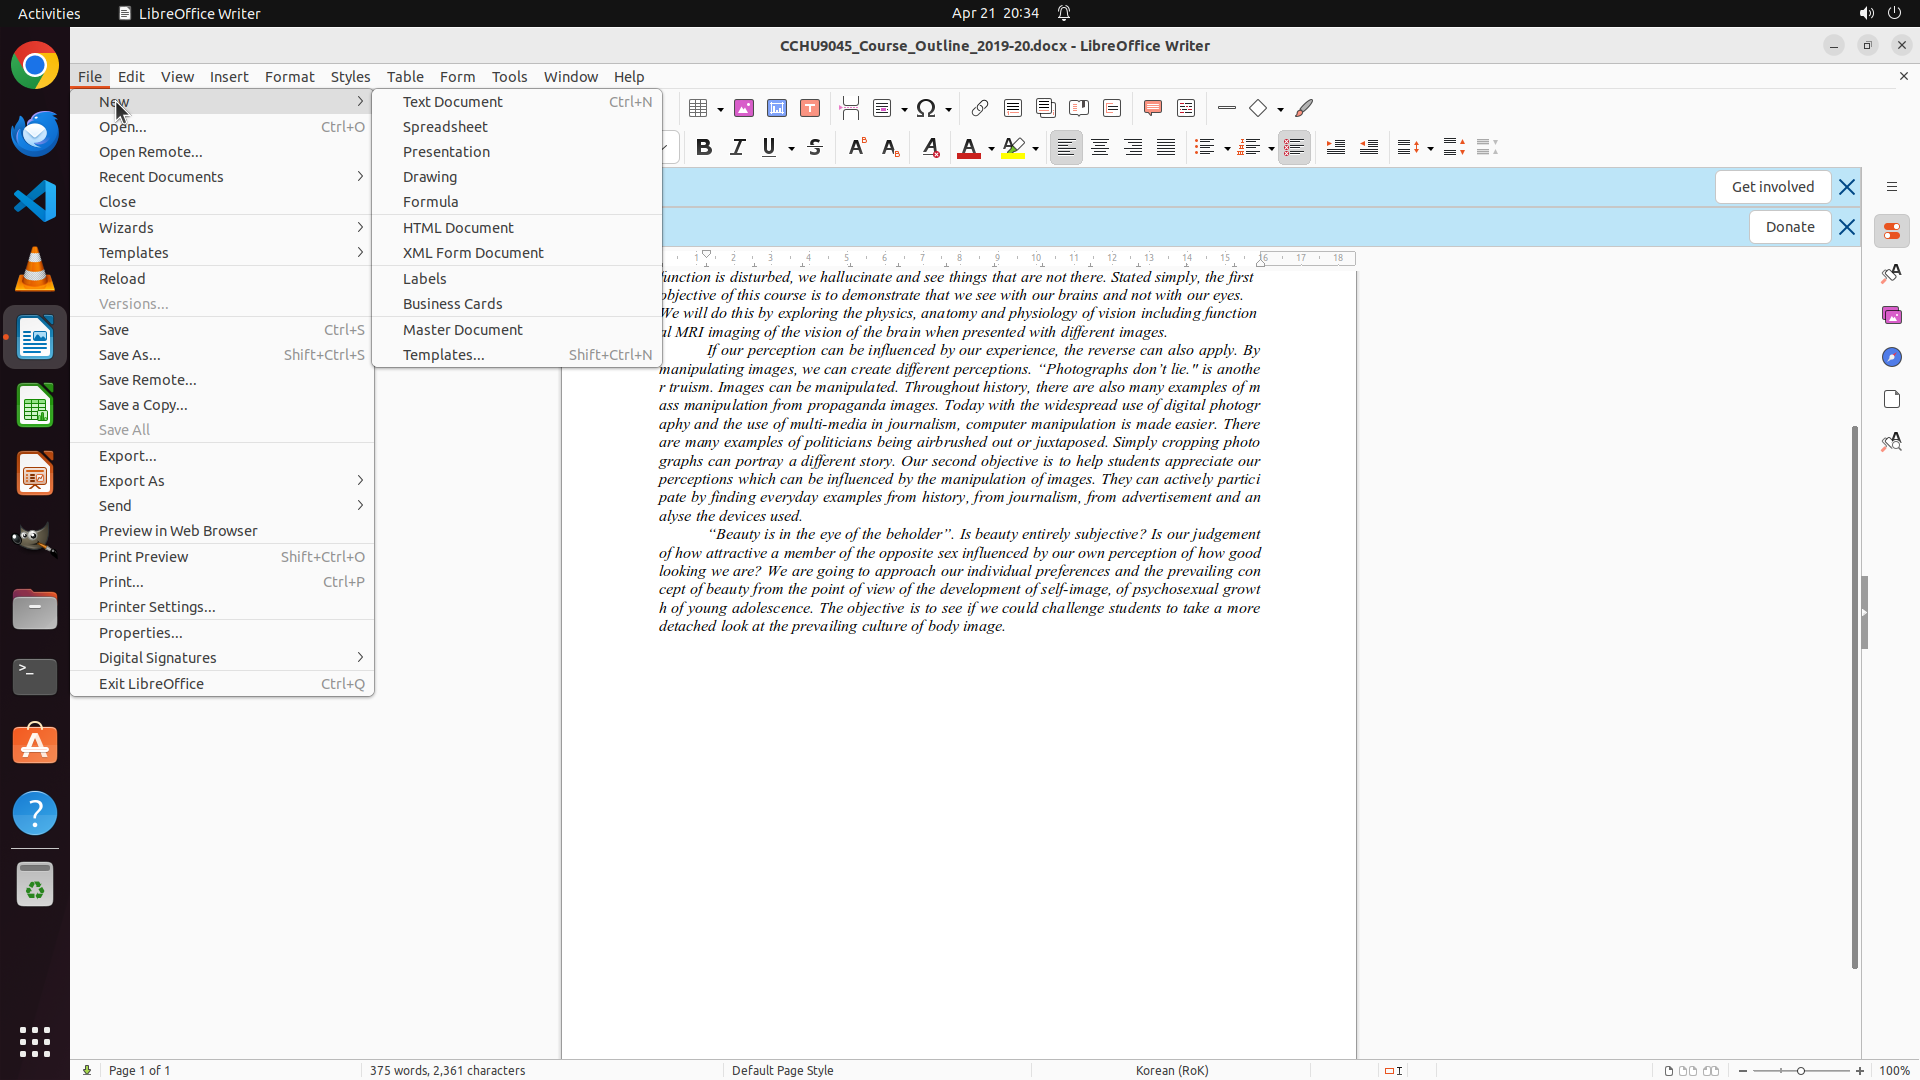Select Spreadsheet from the New submenu
This screenshot has width=1920, height=1080.
[445, 127]
